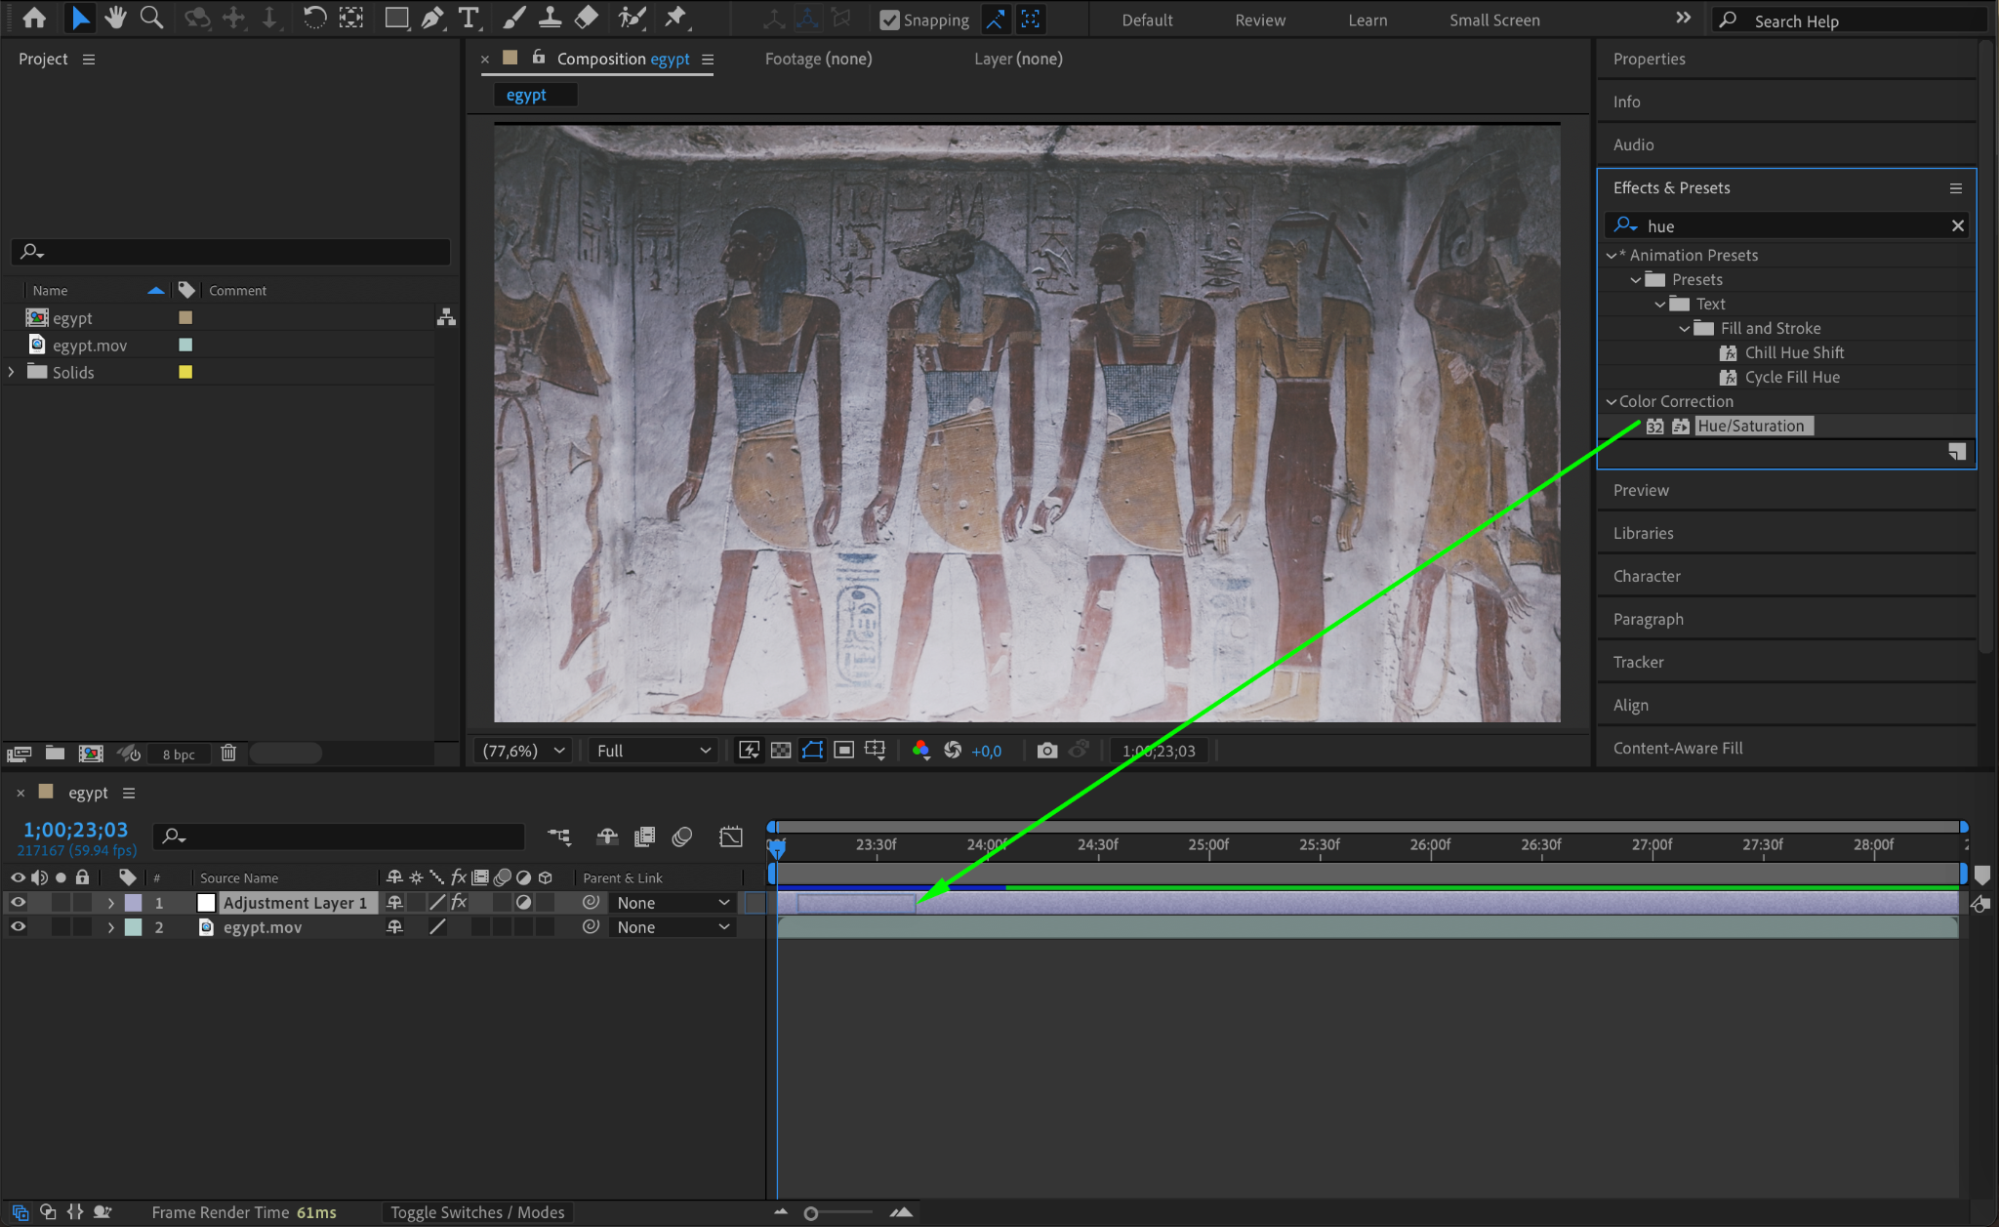
Task: Select the Hand tool
Action: (116, 17)
